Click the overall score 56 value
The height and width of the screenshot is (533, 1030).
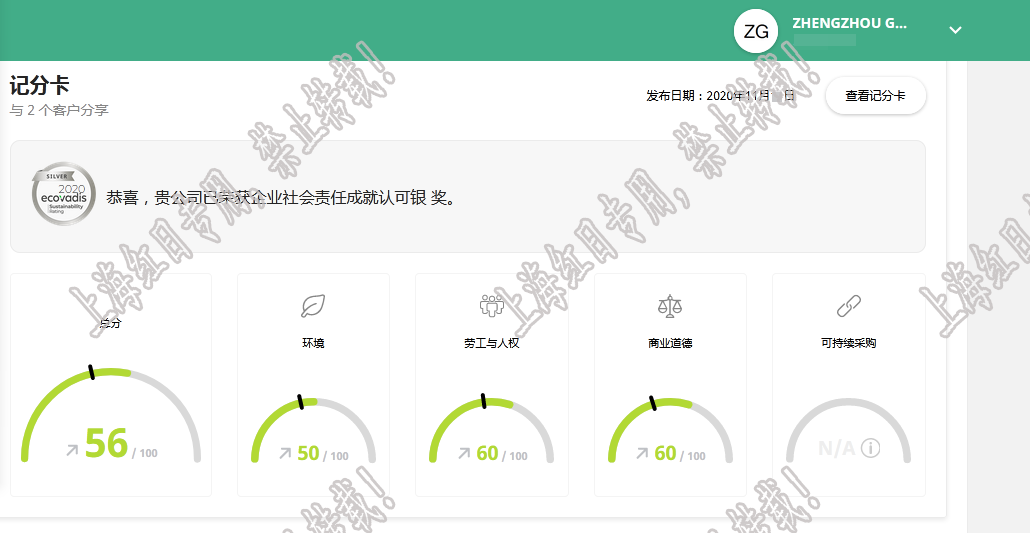tap(106, 443)
